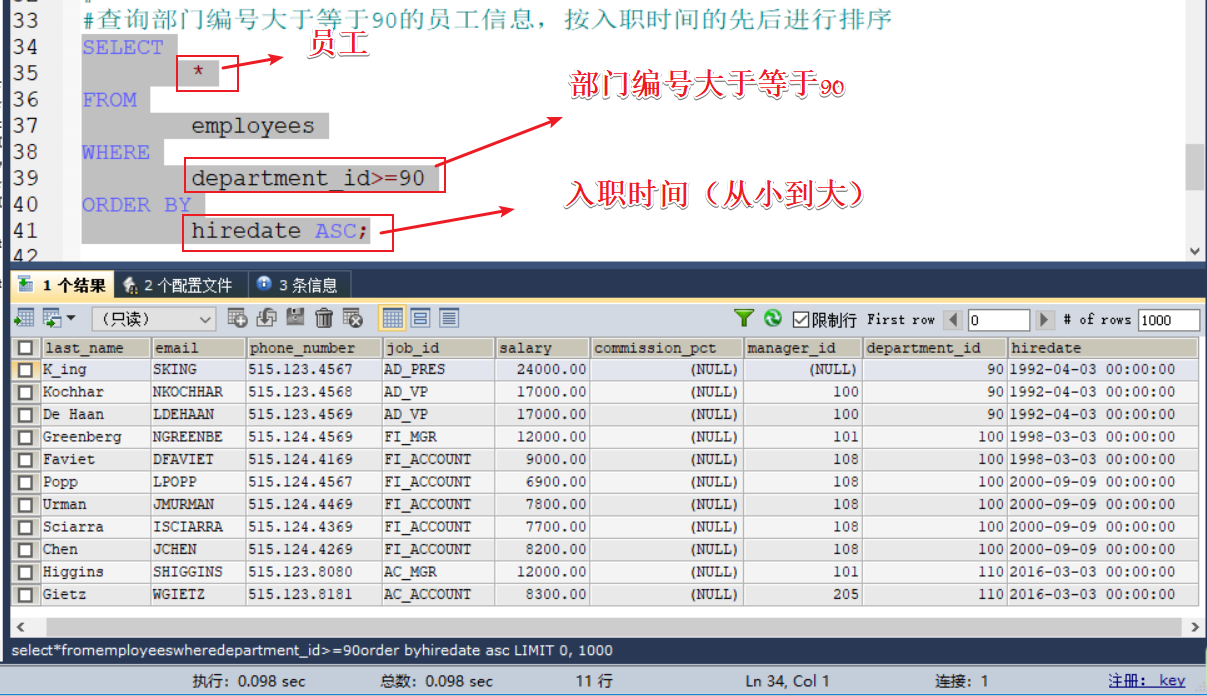This screenshot has width=1207, height=696.
Task: Click the 24000.00 salary cell
Action: (x=542, y=370)
